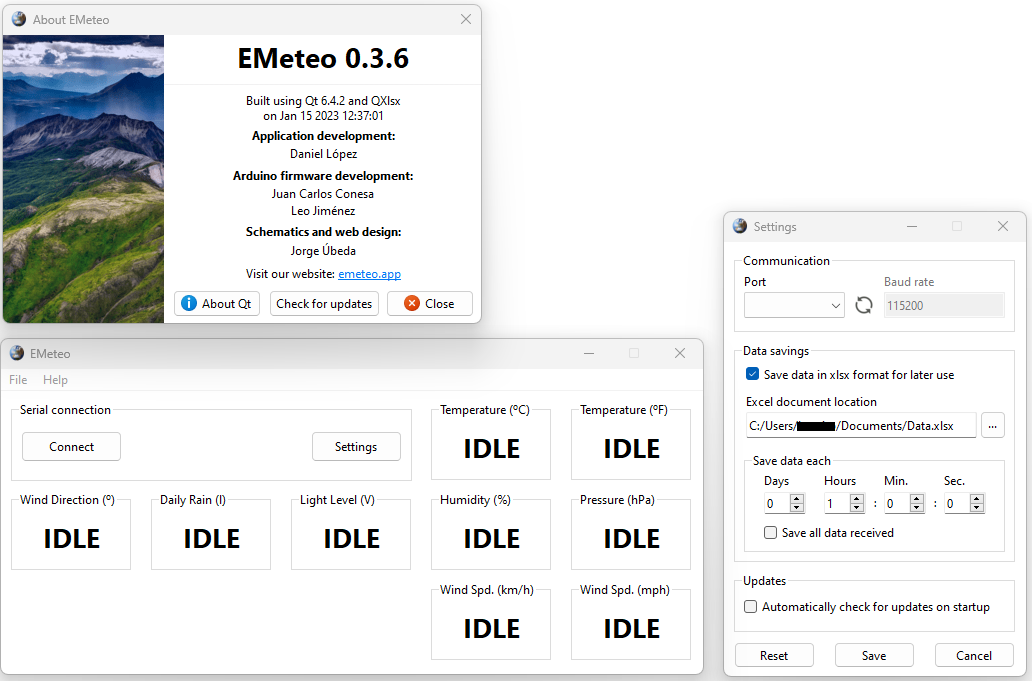The image size is (1032, 681).
Task: Click the EMeteo icon in main window title bar
Action: point(15,353)
